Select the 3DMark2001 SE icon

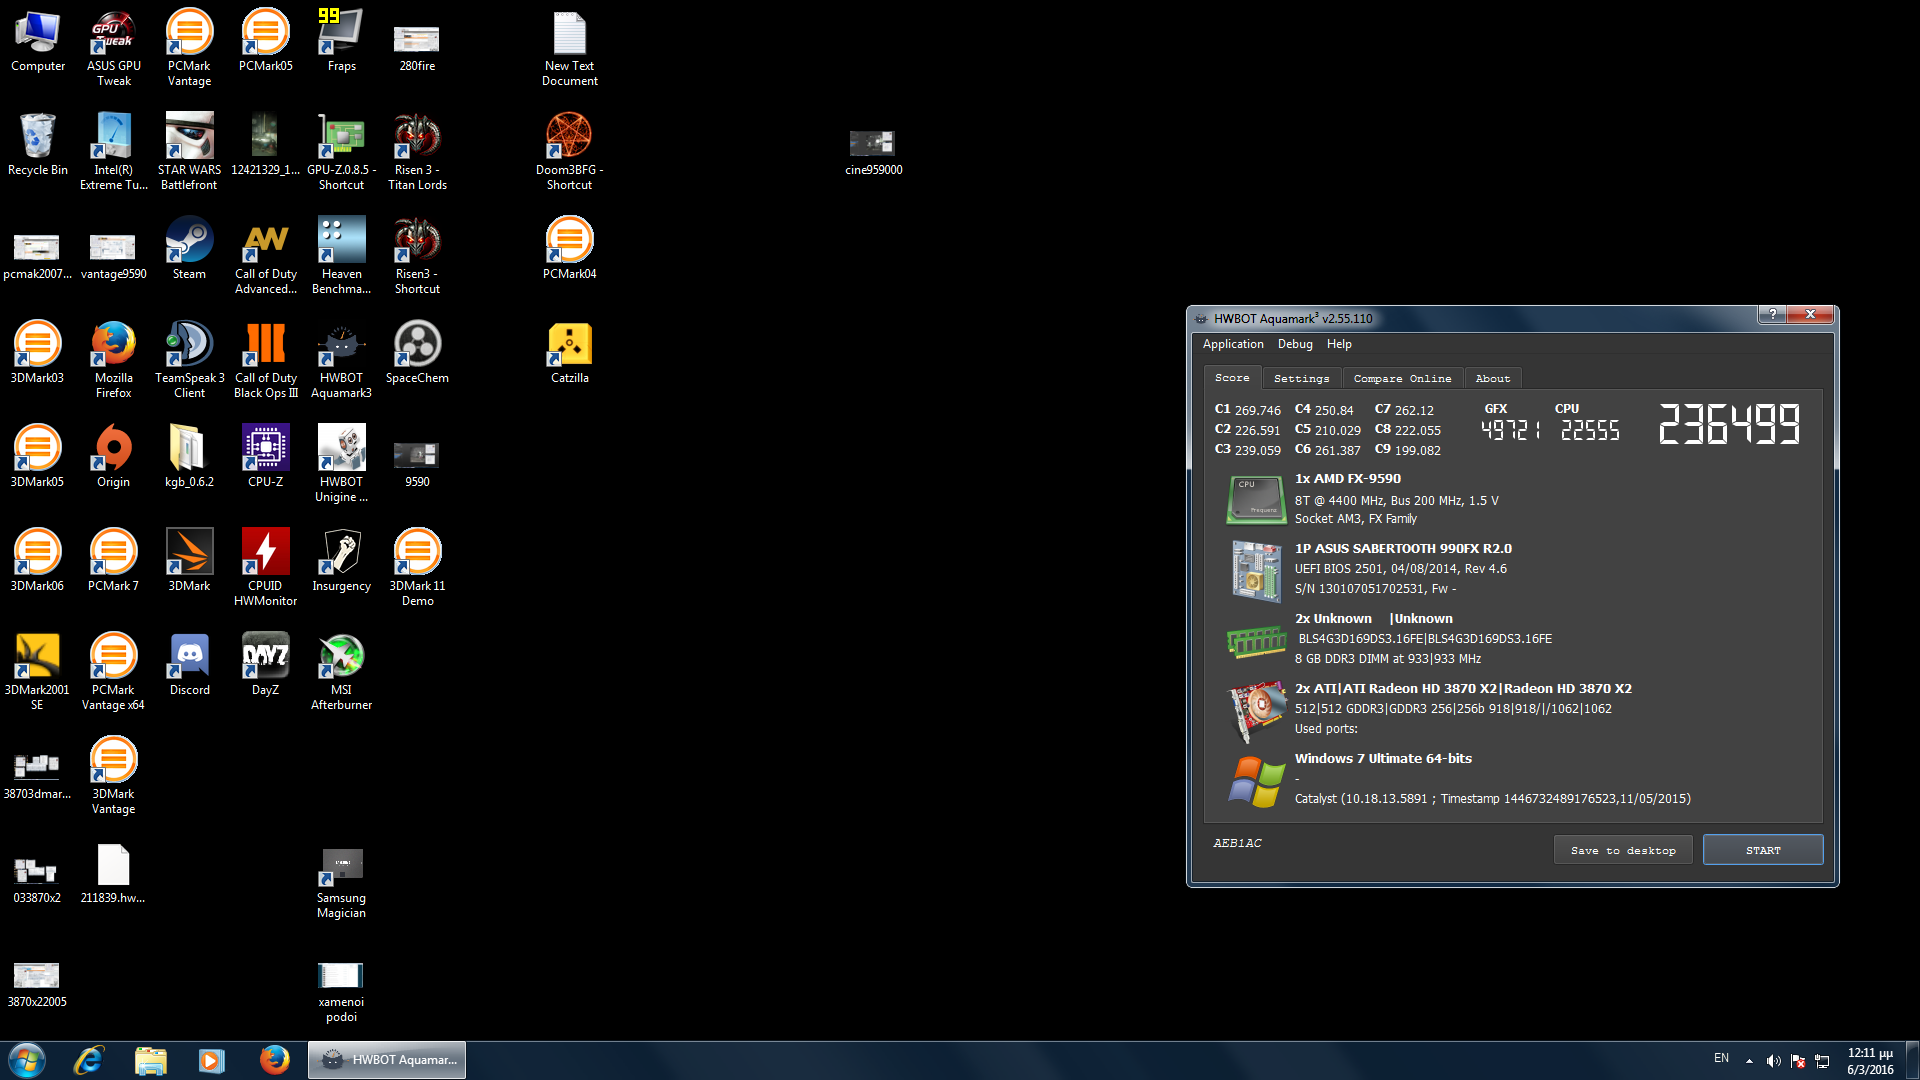(x=37, y=671)
